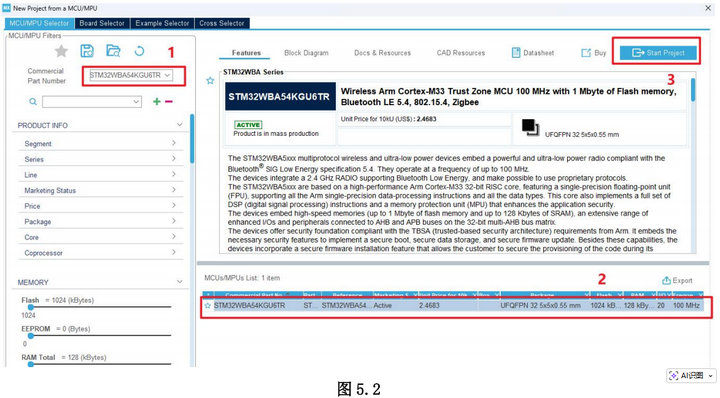Viewport: 720px width, 398px height.
Task: Click UFQFPN 32 5x5x0.55 mm cell in list
Action: point(540,305)
